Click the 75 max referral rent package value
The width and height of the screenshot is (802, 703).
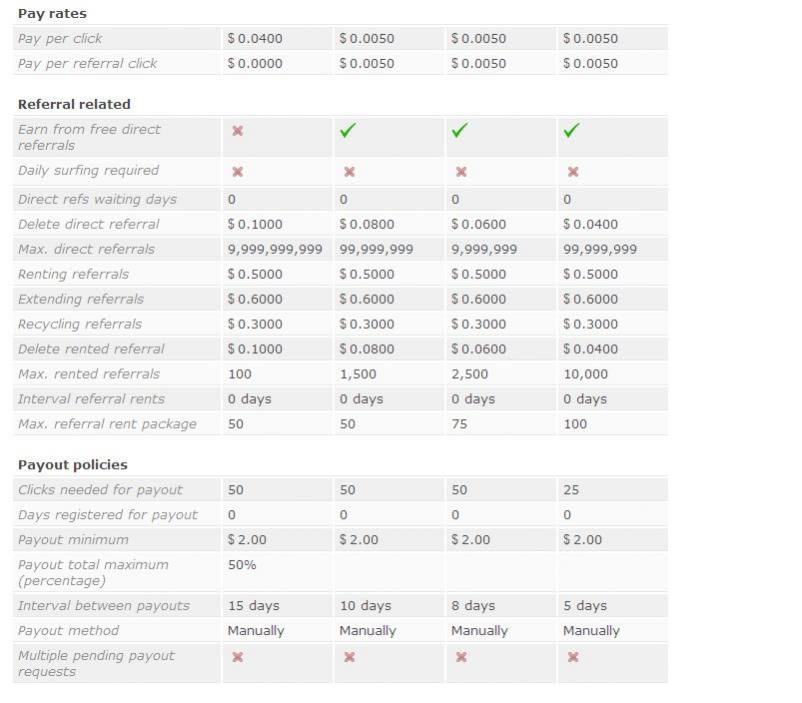click(x=459, y=424)
